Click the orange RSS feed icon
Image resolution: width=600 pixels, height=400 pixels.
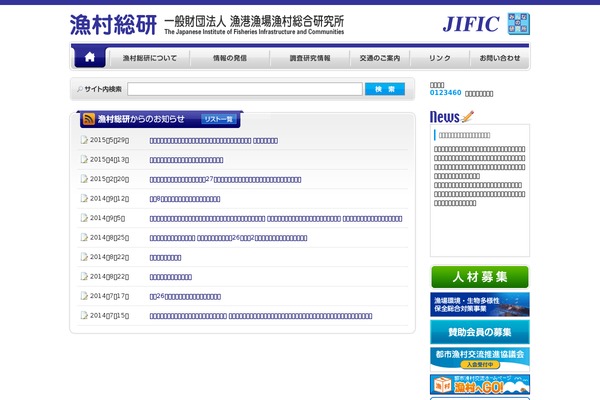click(x=89, y=119)
